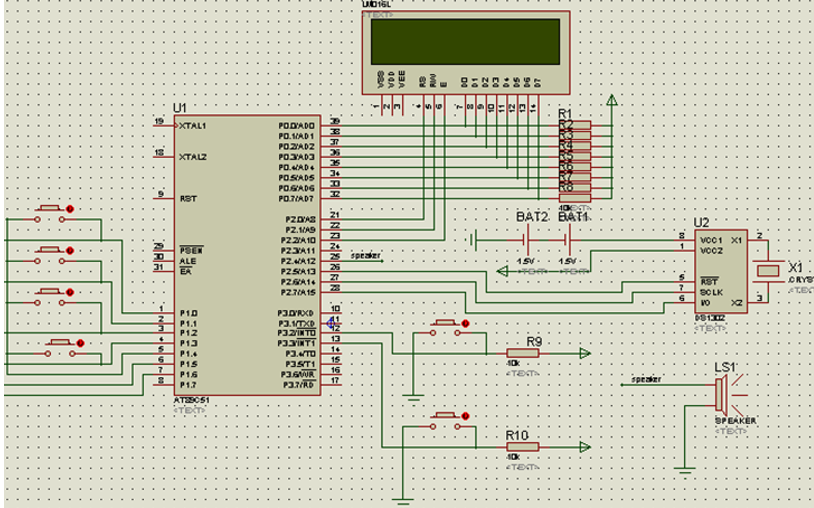Select the push button switch connected to R10
The width and height of the screenshot is (814, 508).
(x=445, y=421)
